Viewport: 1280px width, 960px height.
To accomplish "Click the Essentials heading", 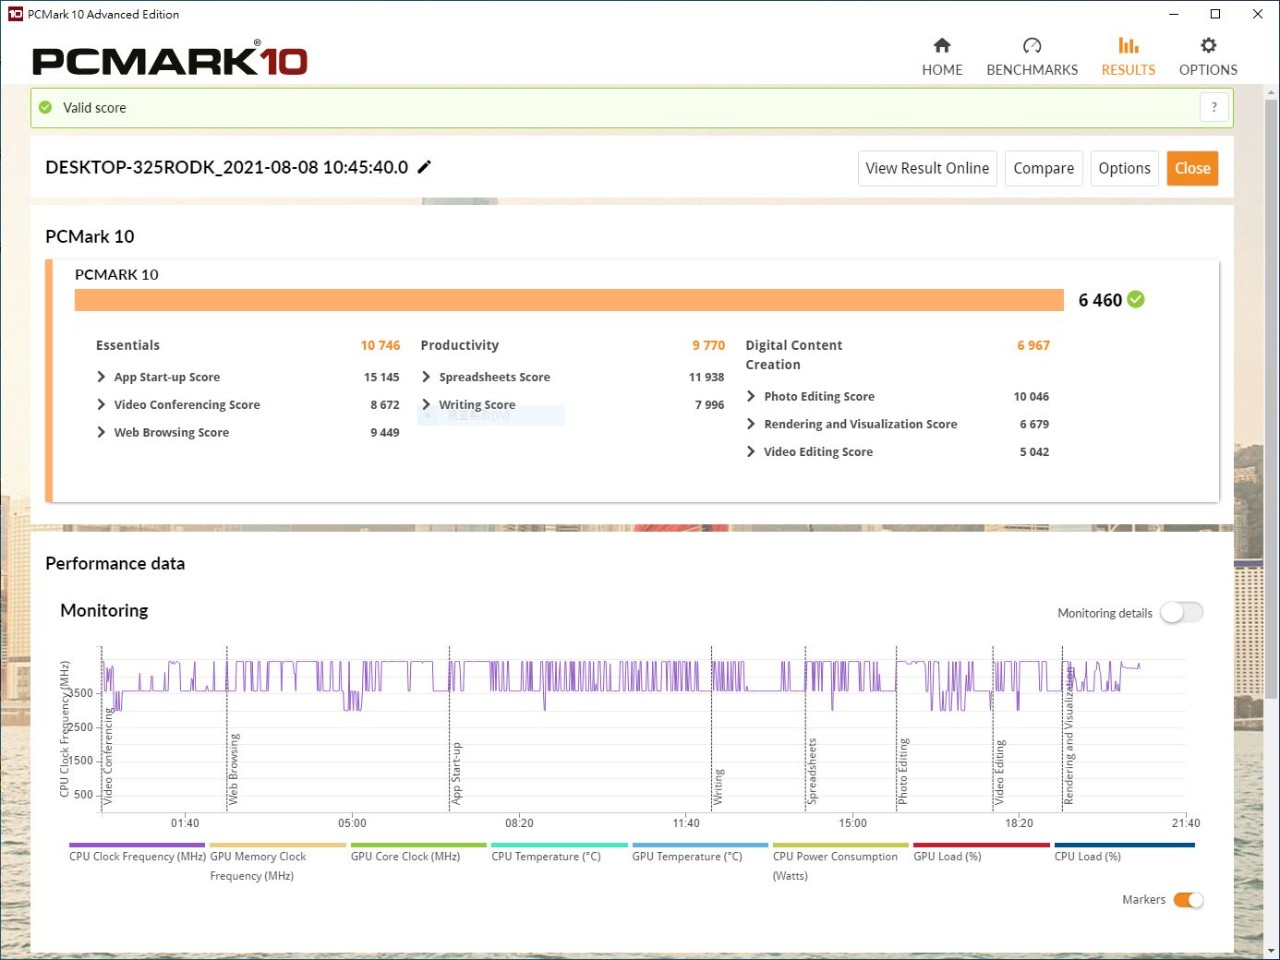I will [127, 345].
